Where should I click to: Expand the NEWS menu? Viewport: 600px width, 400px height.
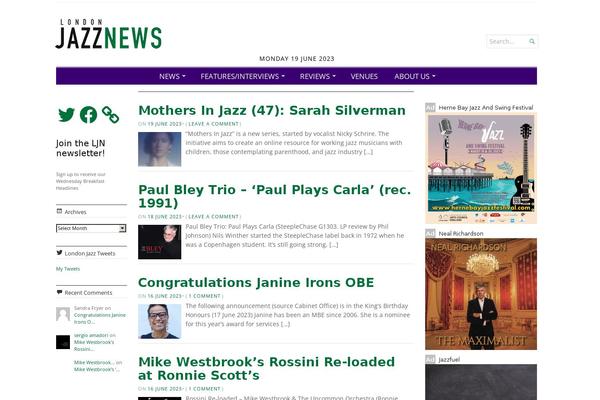click(x=172, y=76)
